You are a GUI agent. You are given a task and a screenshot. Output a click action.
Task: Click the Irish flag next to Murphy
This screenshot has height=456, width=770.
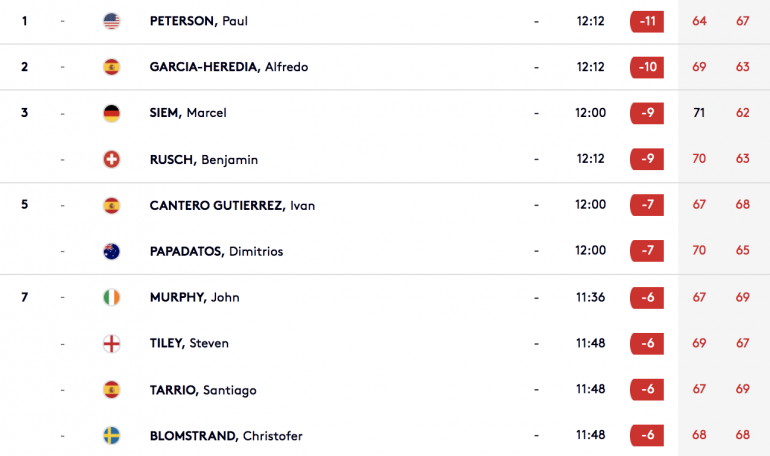click(x=111, y=297)
